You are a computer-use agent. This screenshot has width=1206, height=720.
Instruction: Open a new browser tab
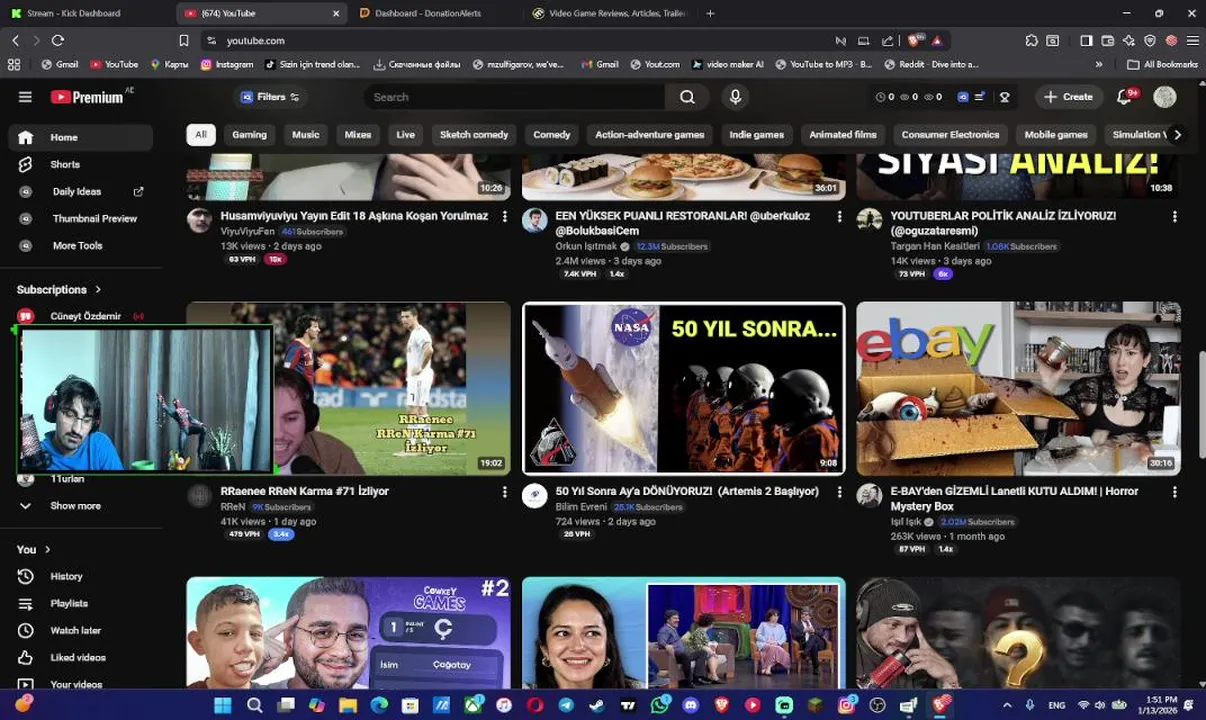[x=710, y=13]
